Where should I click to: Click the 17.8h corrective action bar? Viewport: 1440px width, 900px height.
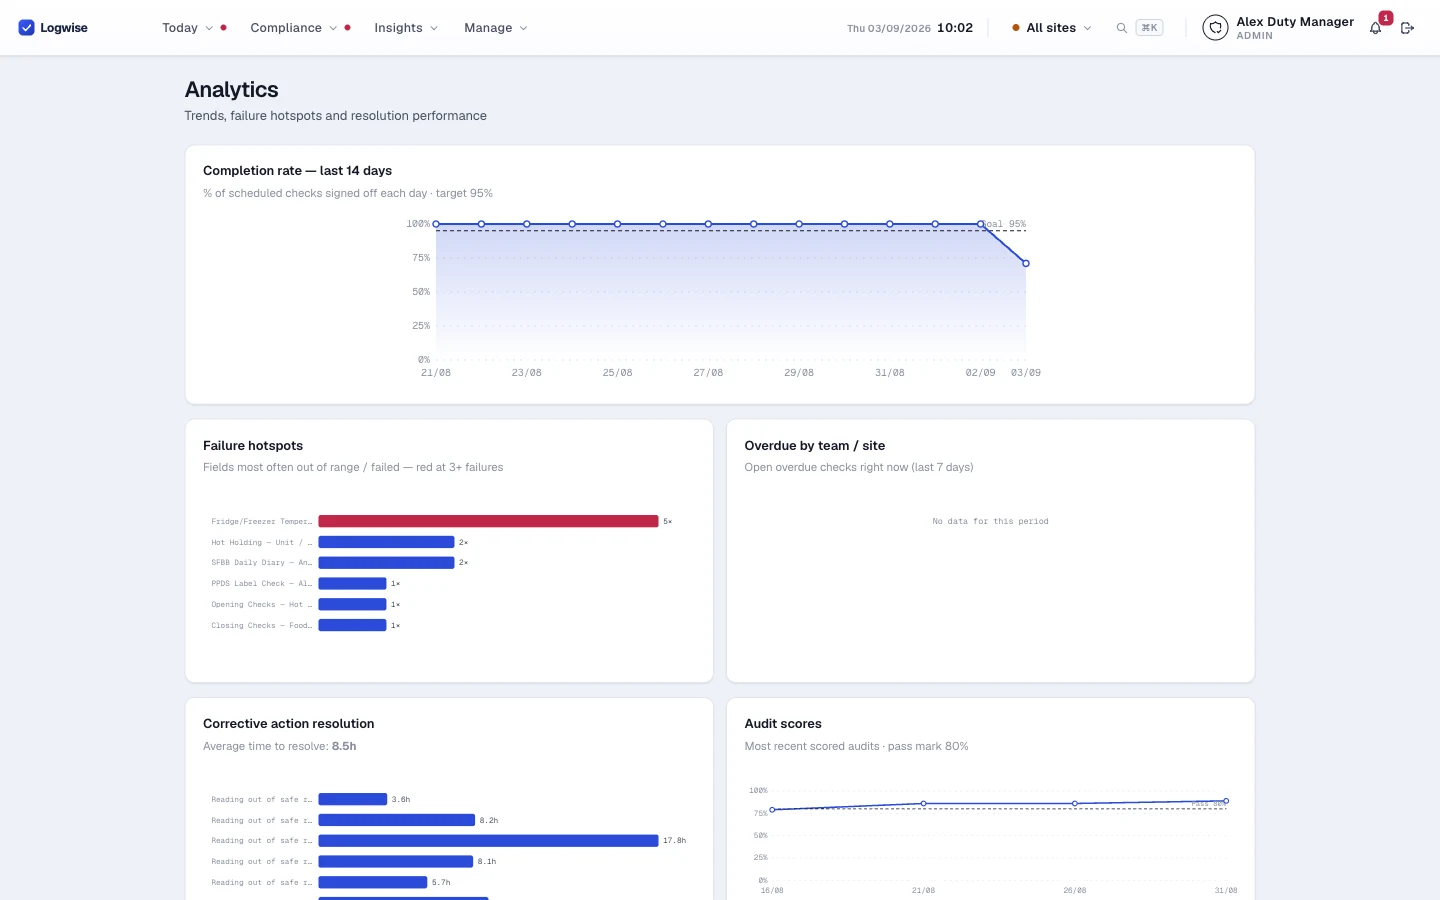[x=488, y=841]
